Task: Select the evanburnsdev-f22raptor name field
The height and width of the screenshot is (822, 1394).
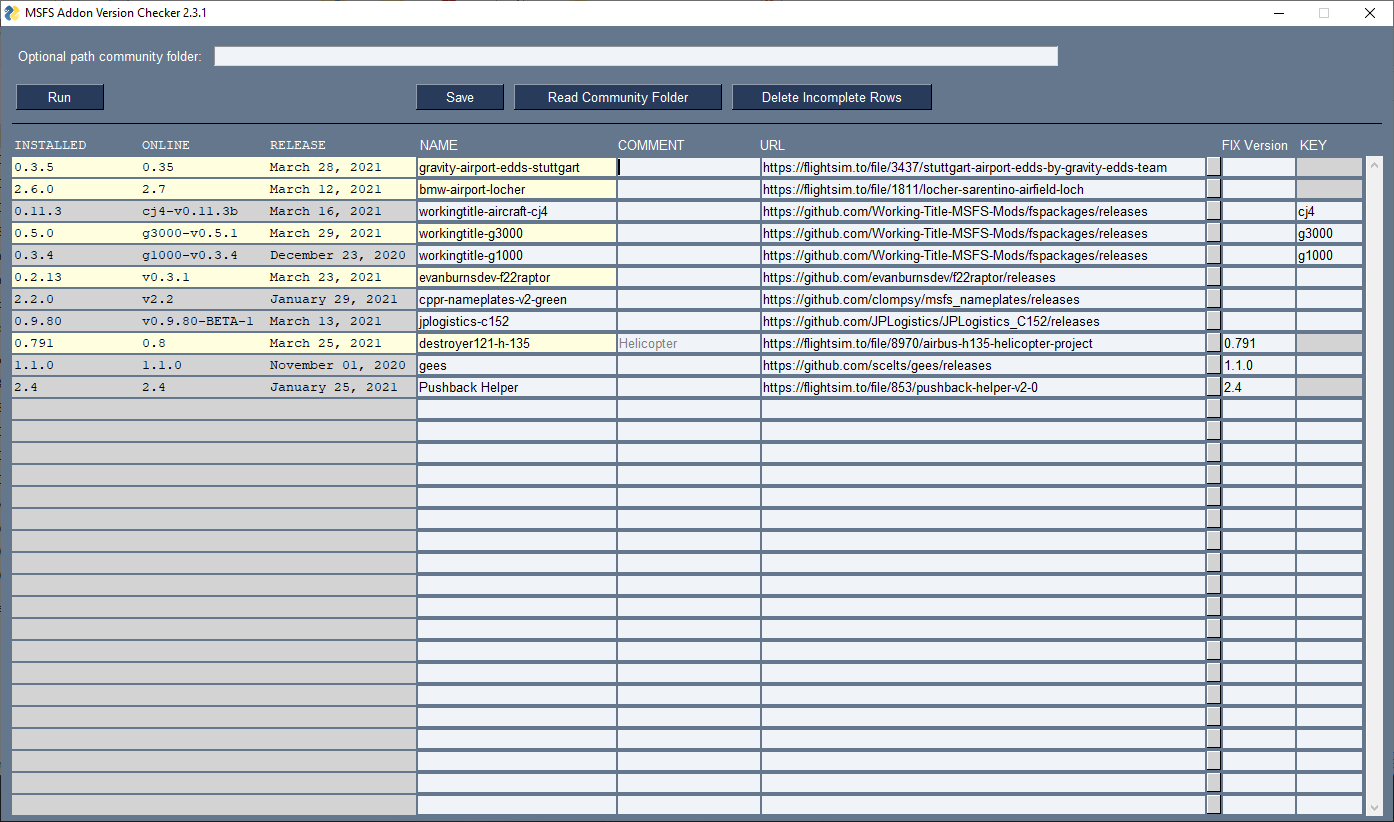Action: point(516,277)
